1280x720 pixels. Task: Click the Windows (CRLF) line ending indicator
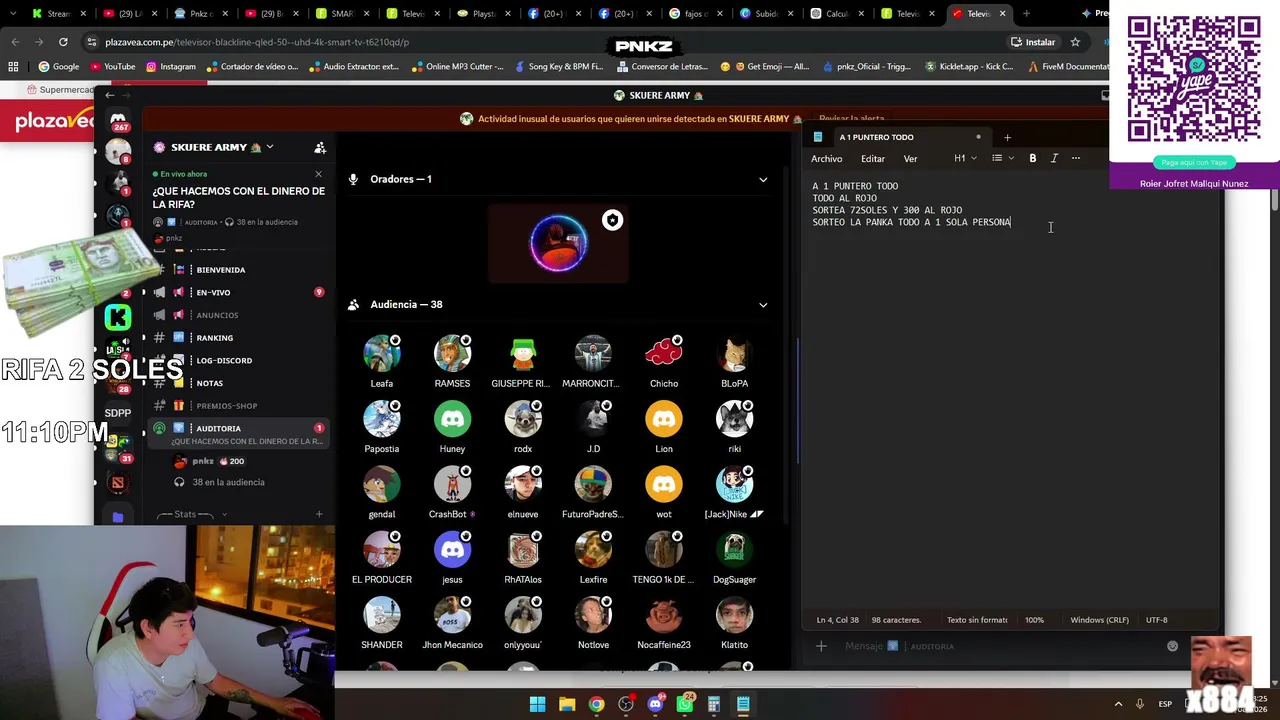pyautogui.click(x=1099, y=620)
